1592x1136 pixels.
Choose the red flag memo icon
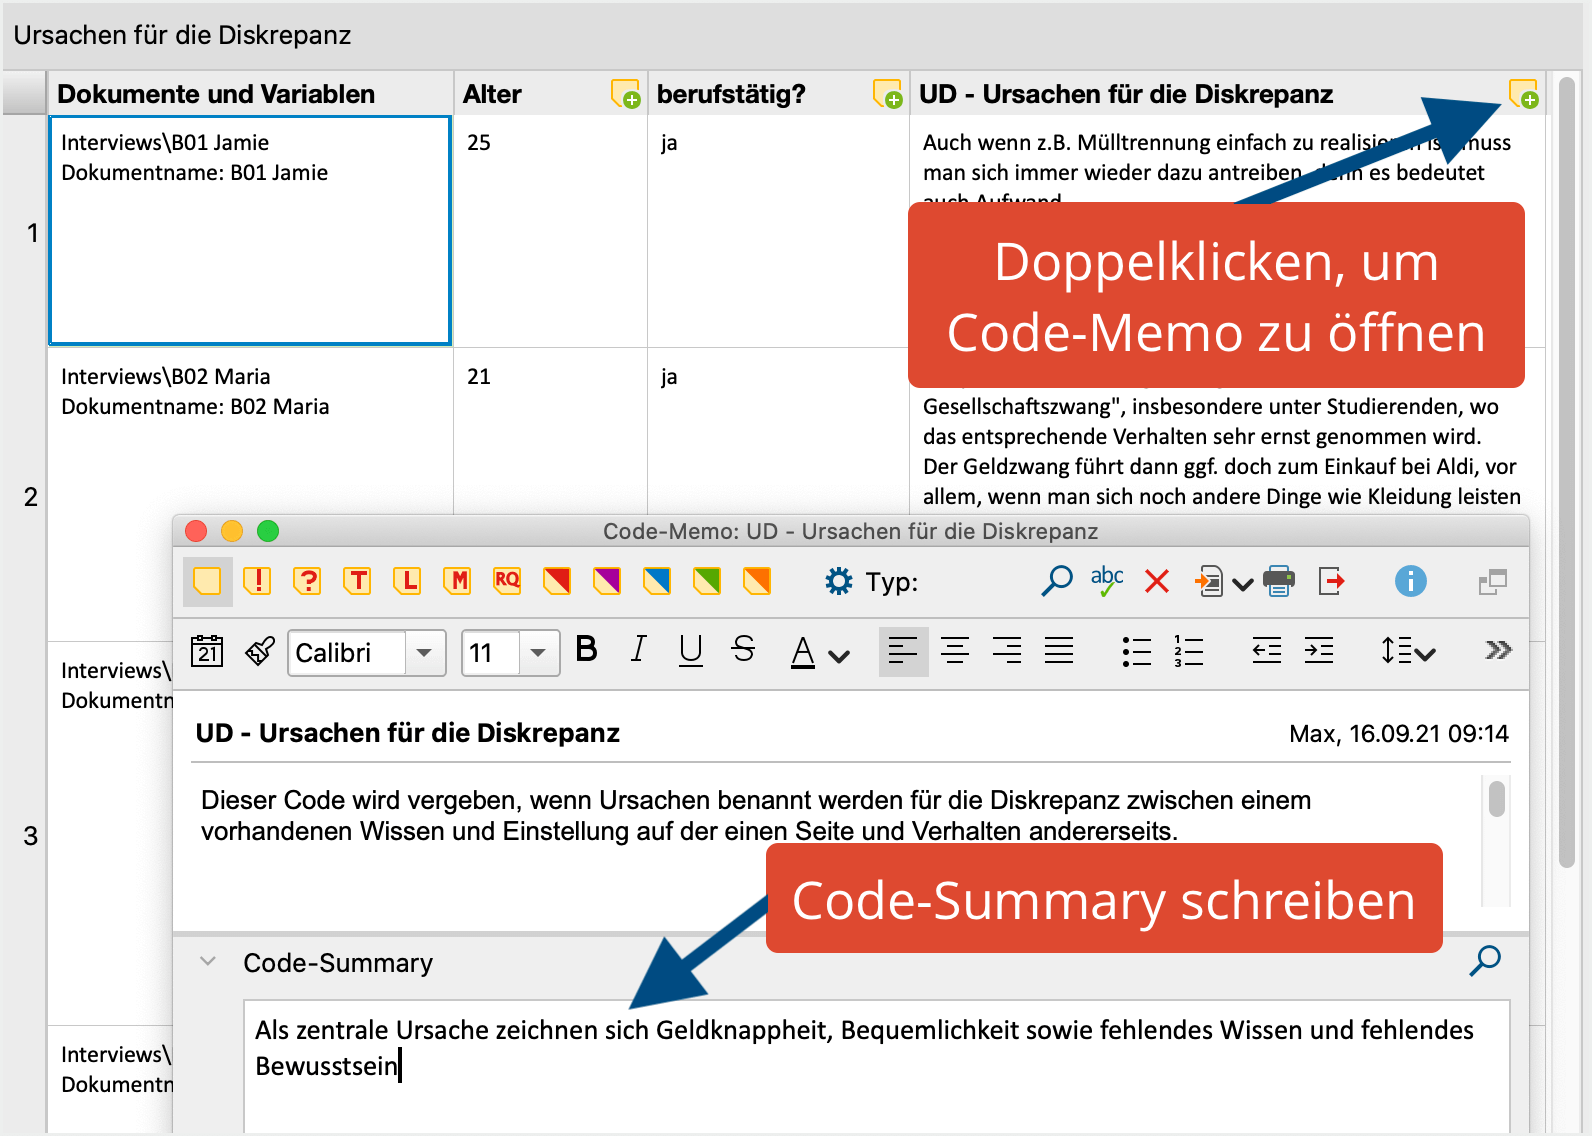click(557, 581)
